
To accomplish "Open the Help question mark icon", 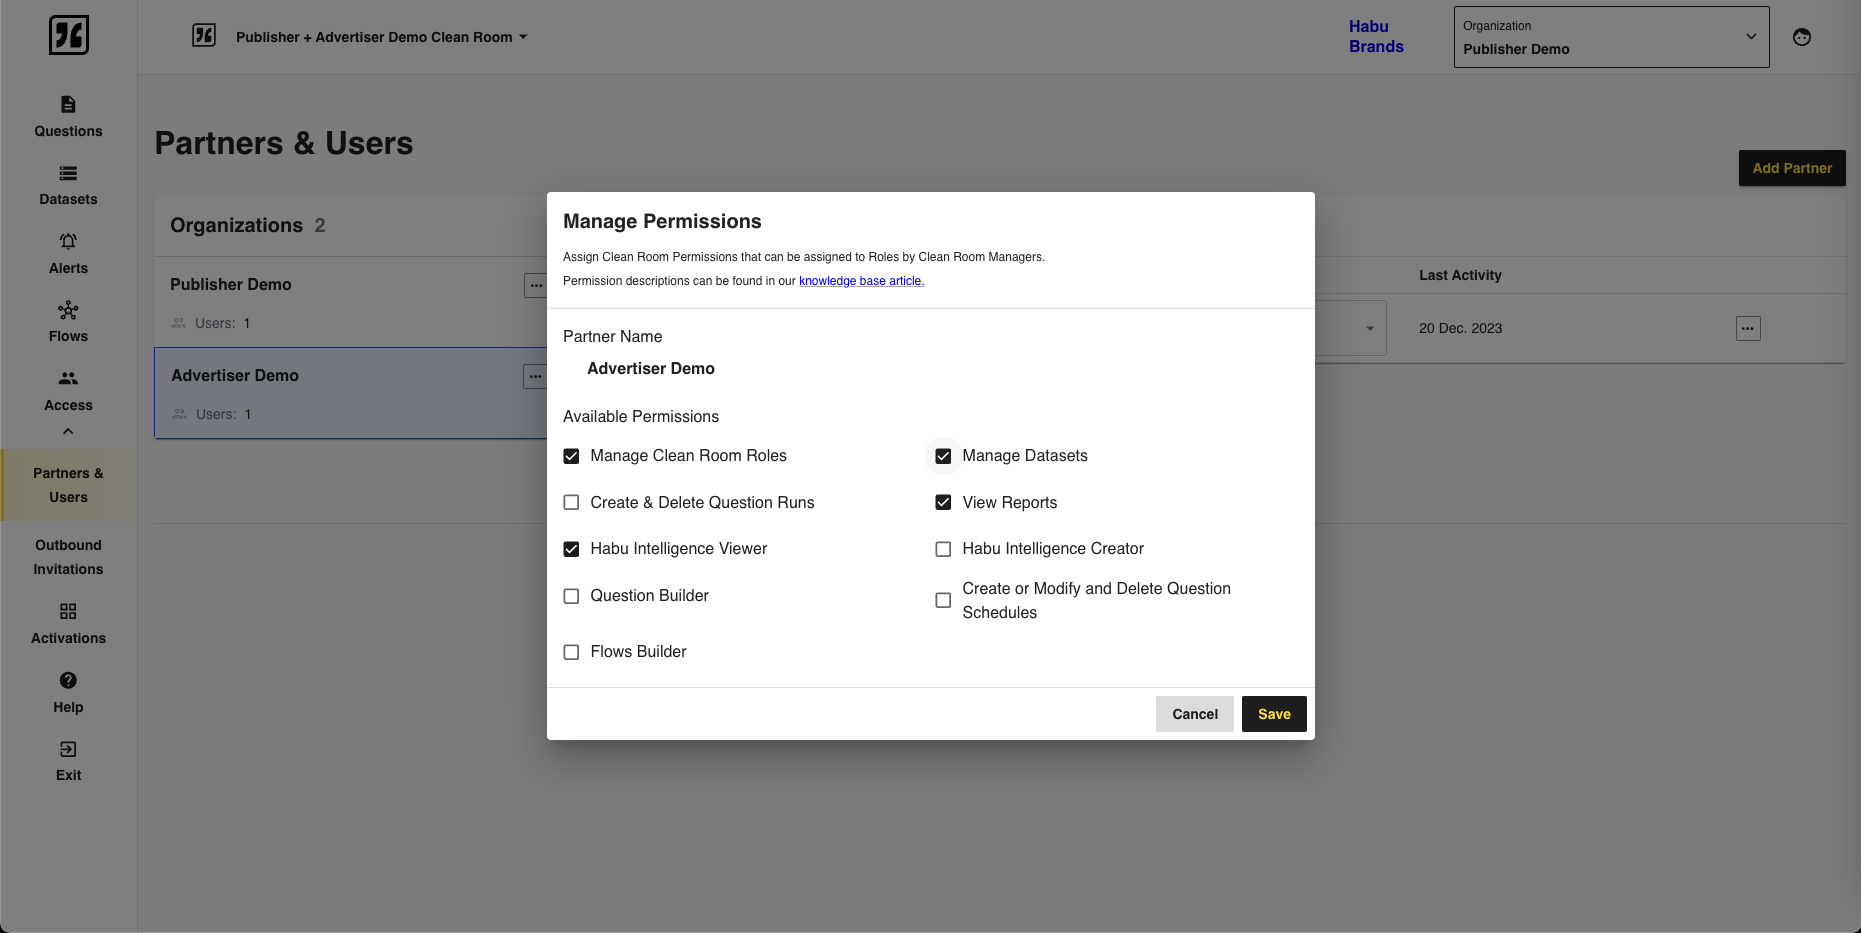I will [68, 680].
